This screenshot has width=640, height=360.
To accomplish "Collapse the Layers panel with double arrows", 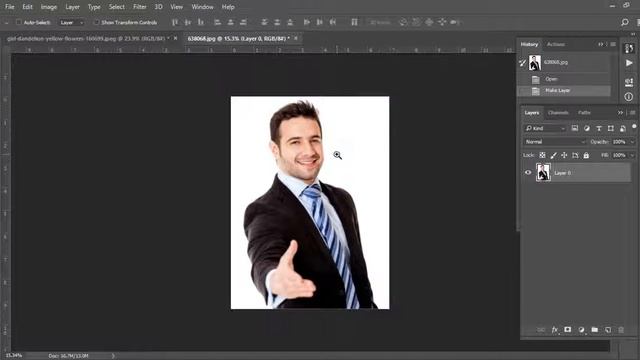I will (x=620, y=113).
